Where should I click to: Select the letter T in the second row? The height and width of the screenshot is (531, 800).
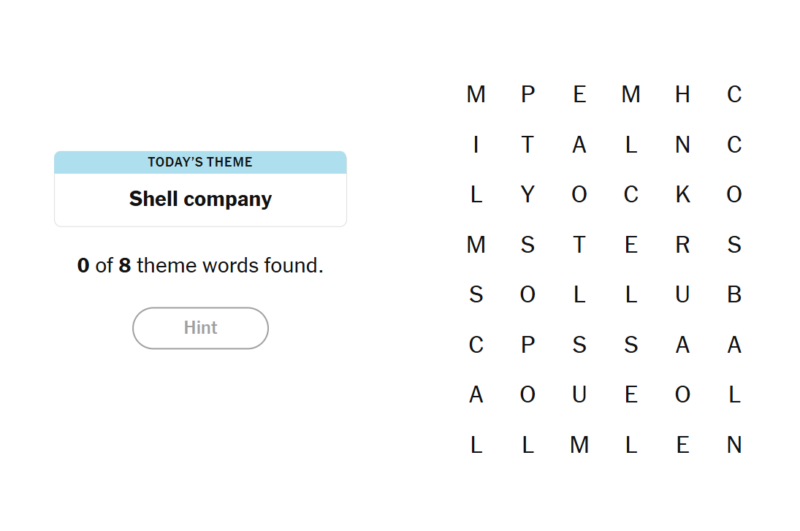528,145
